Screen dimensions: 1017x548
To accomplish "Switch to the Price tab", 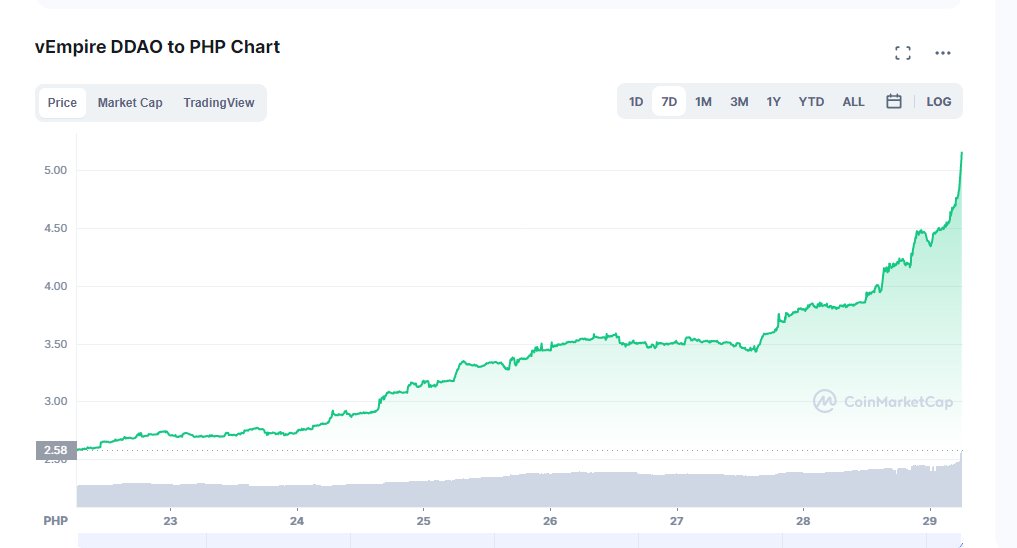I will click(x=62, y=102).
